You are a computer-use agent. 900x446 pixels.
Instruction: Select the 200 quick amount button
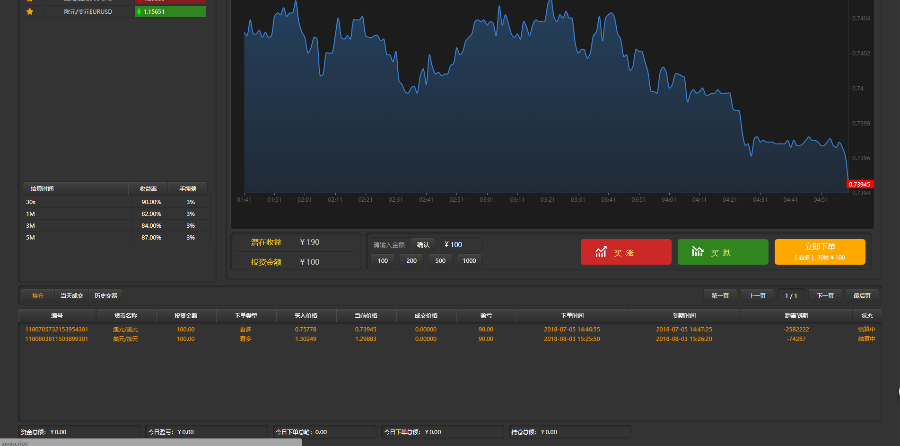(411, 260)
